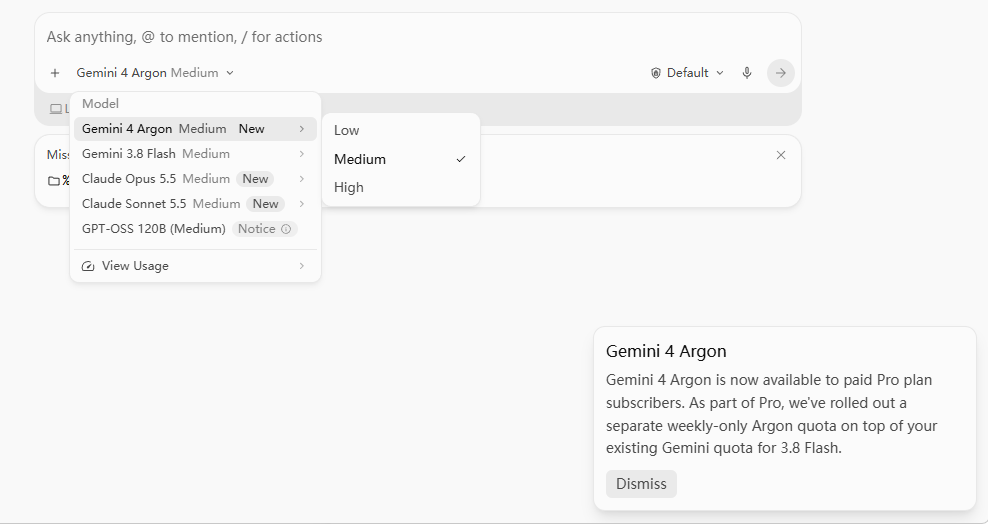Image resolution: width=988 pixels, height=524 pixels.
Task: Choose Medium reasoning level
Action: click(401, 159)
